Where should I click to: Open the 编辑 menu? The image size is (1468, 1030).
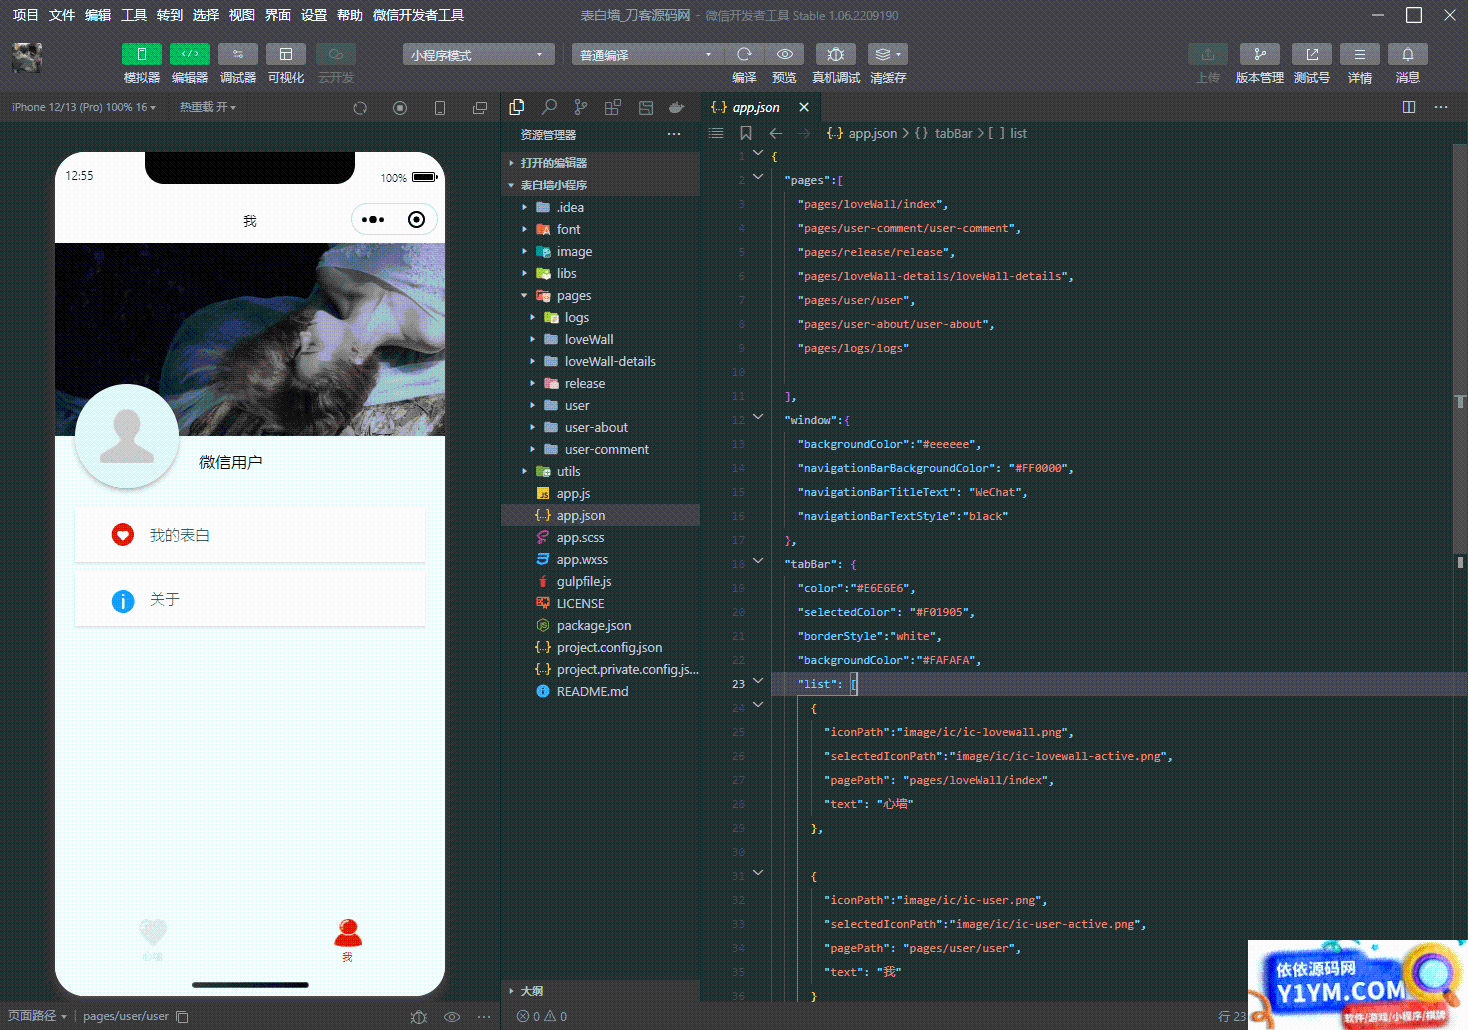98,15
